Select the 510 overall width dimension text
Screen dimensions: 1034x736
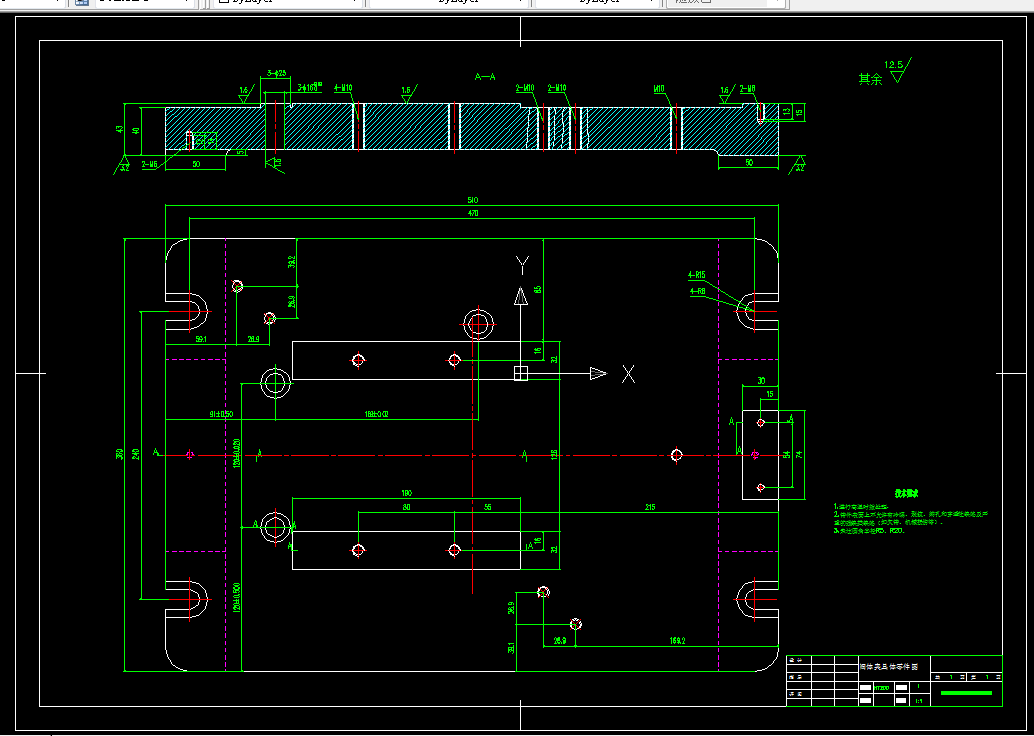pos(472,200)
